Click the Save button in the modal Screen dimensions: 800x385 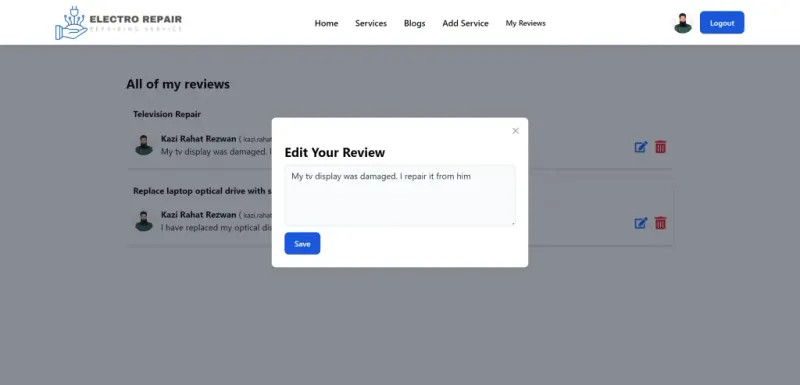(x=302, y=244)
